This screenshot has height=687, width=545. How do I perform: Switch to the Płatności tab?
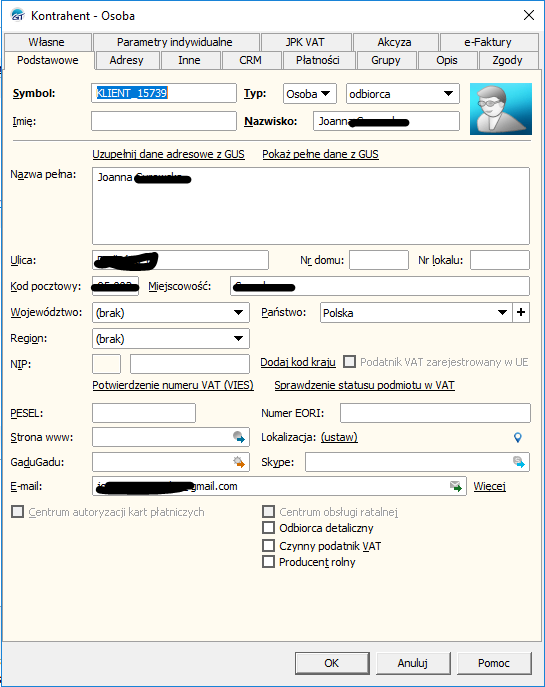pyautogui.click(x=318, y=60)
